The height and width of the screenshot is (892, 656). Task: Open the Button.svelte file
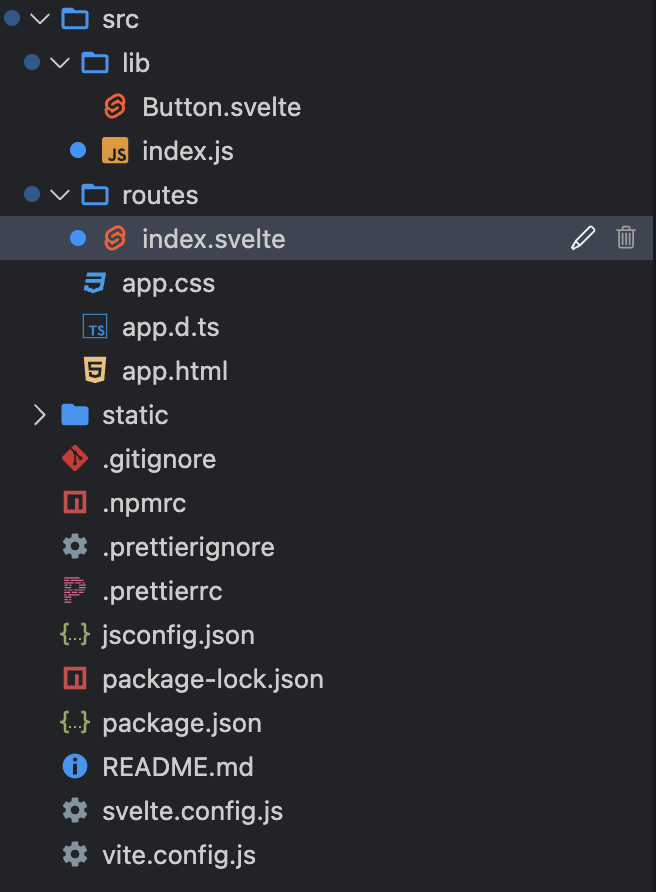coord(222,107)
